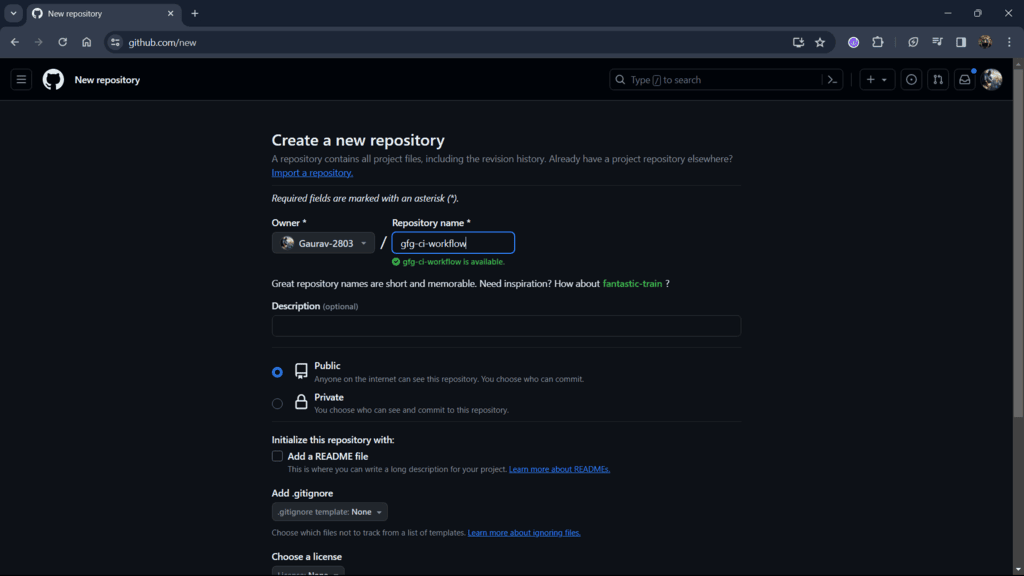
Task: Open the Extensions puzzle icon
Action: [878, 42]
